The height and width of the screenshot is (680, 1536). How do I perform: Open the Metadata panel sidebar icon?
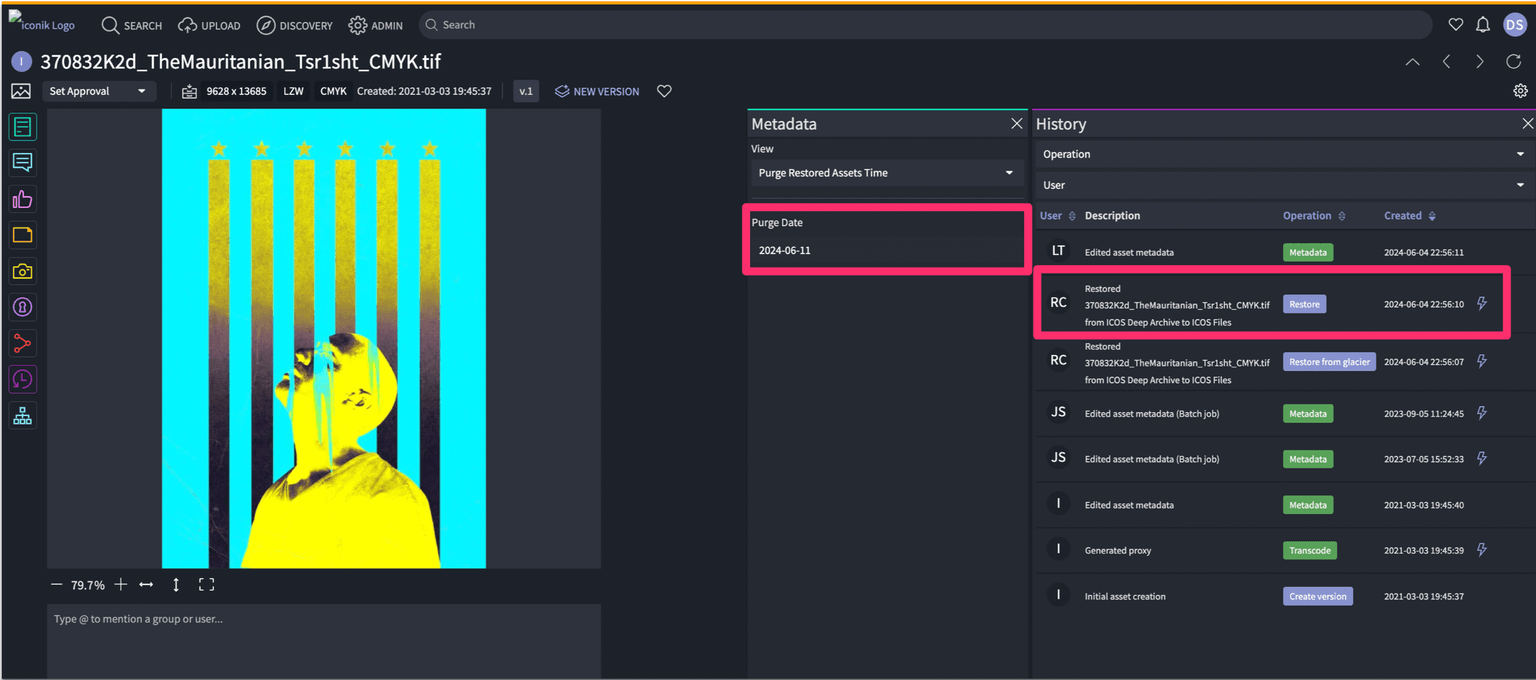coord(22,127)
